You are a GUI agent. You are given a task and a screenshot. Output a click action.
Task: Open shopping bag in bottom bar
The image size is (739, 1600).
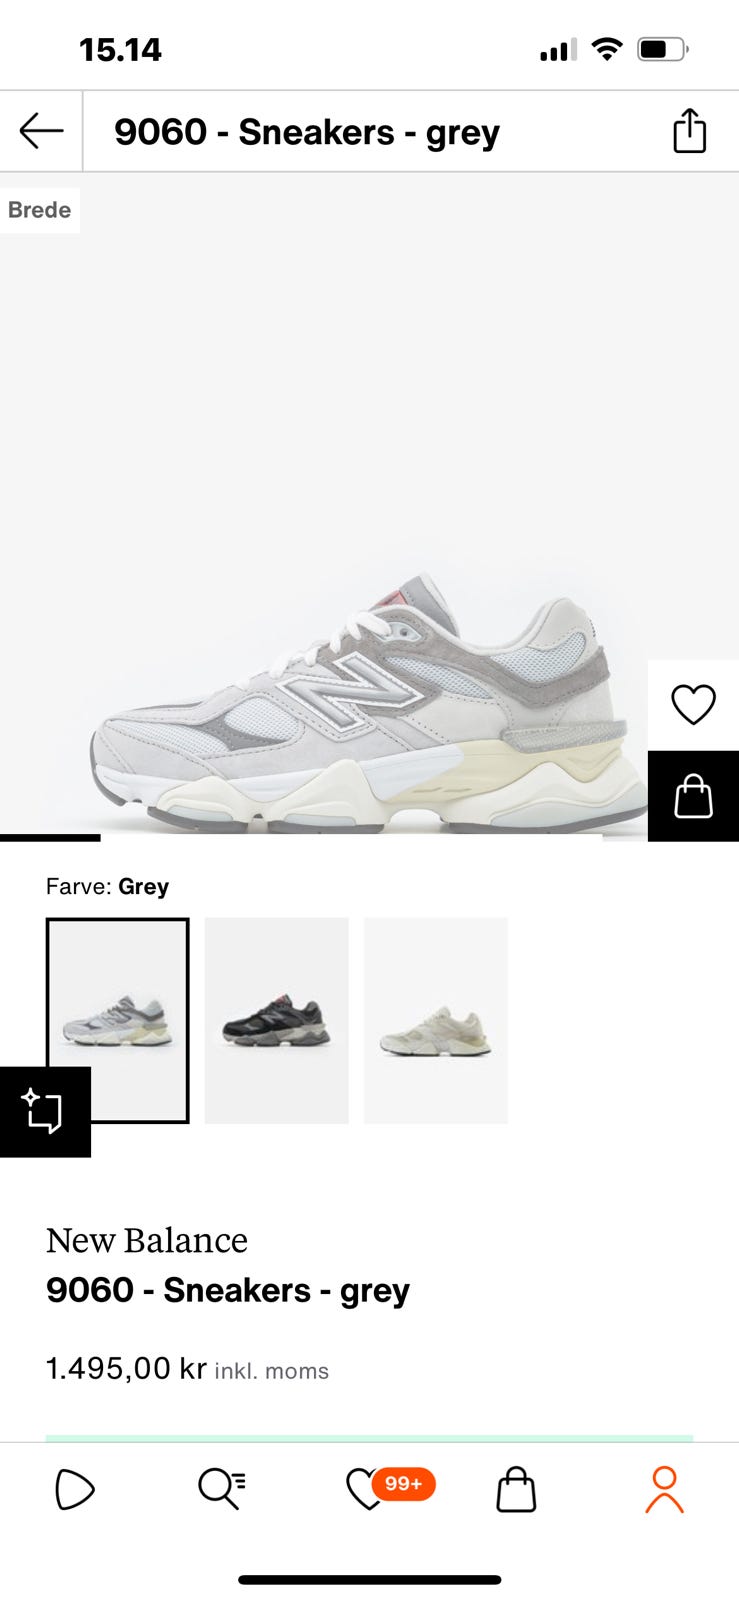point(516,1489)
